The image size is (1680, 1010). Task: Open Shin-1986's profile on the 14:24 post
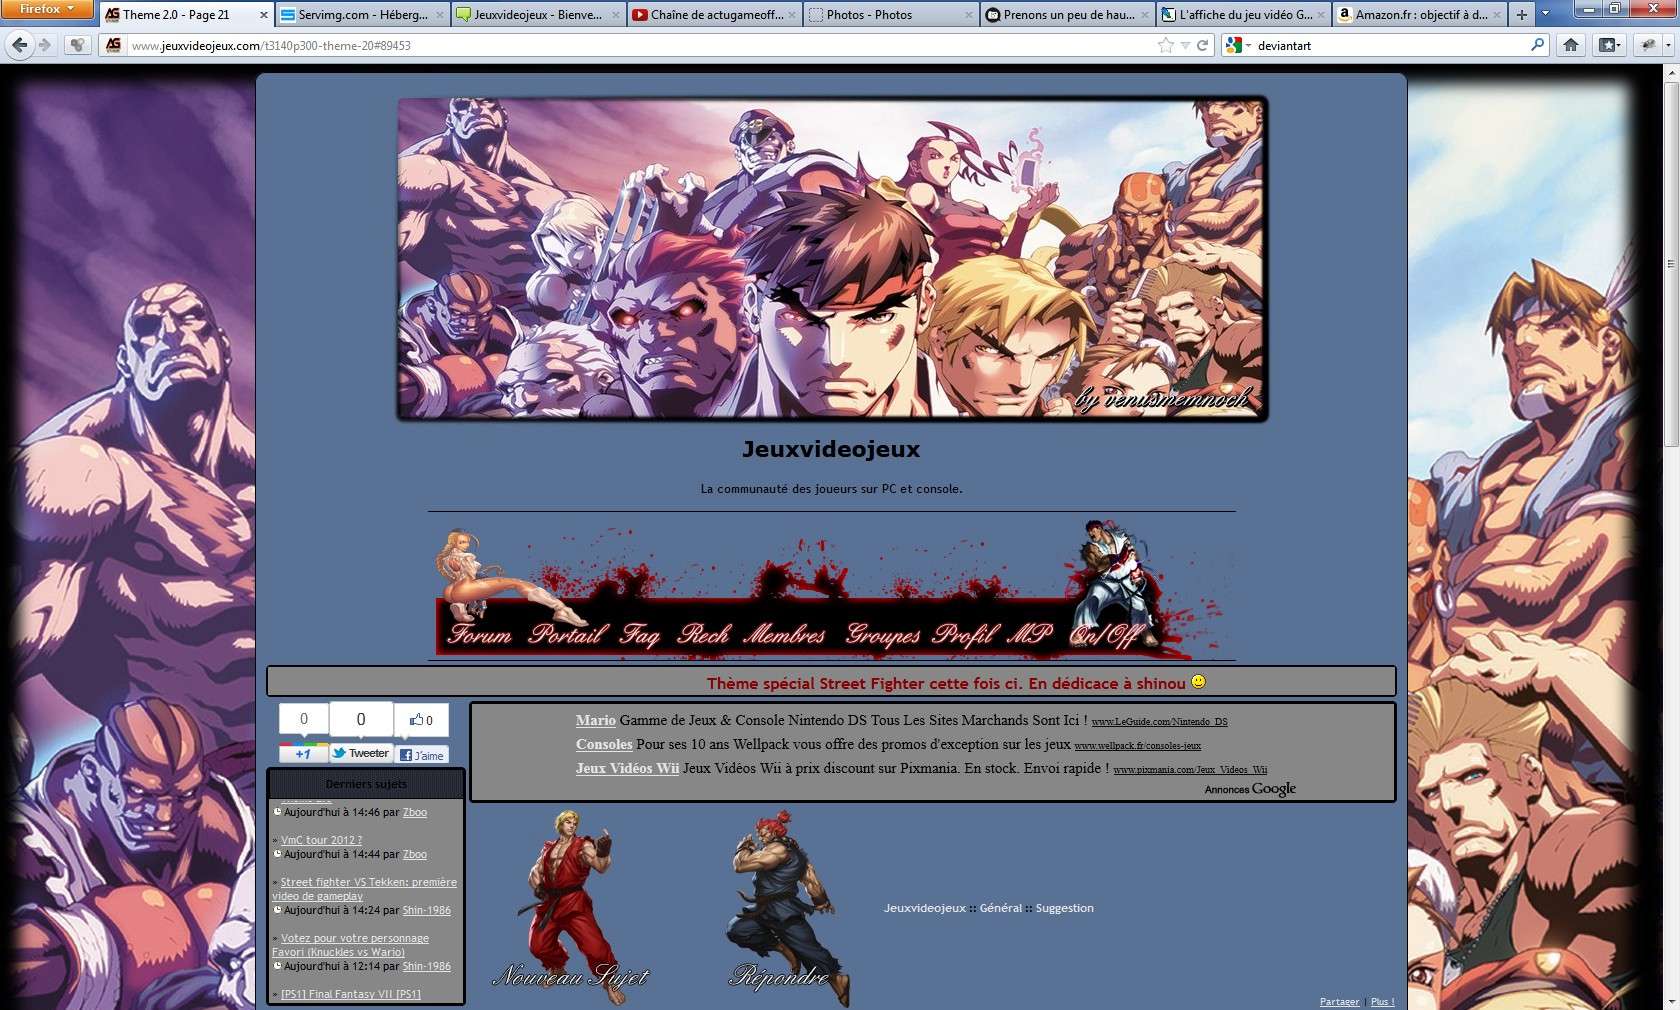(426, 910)
